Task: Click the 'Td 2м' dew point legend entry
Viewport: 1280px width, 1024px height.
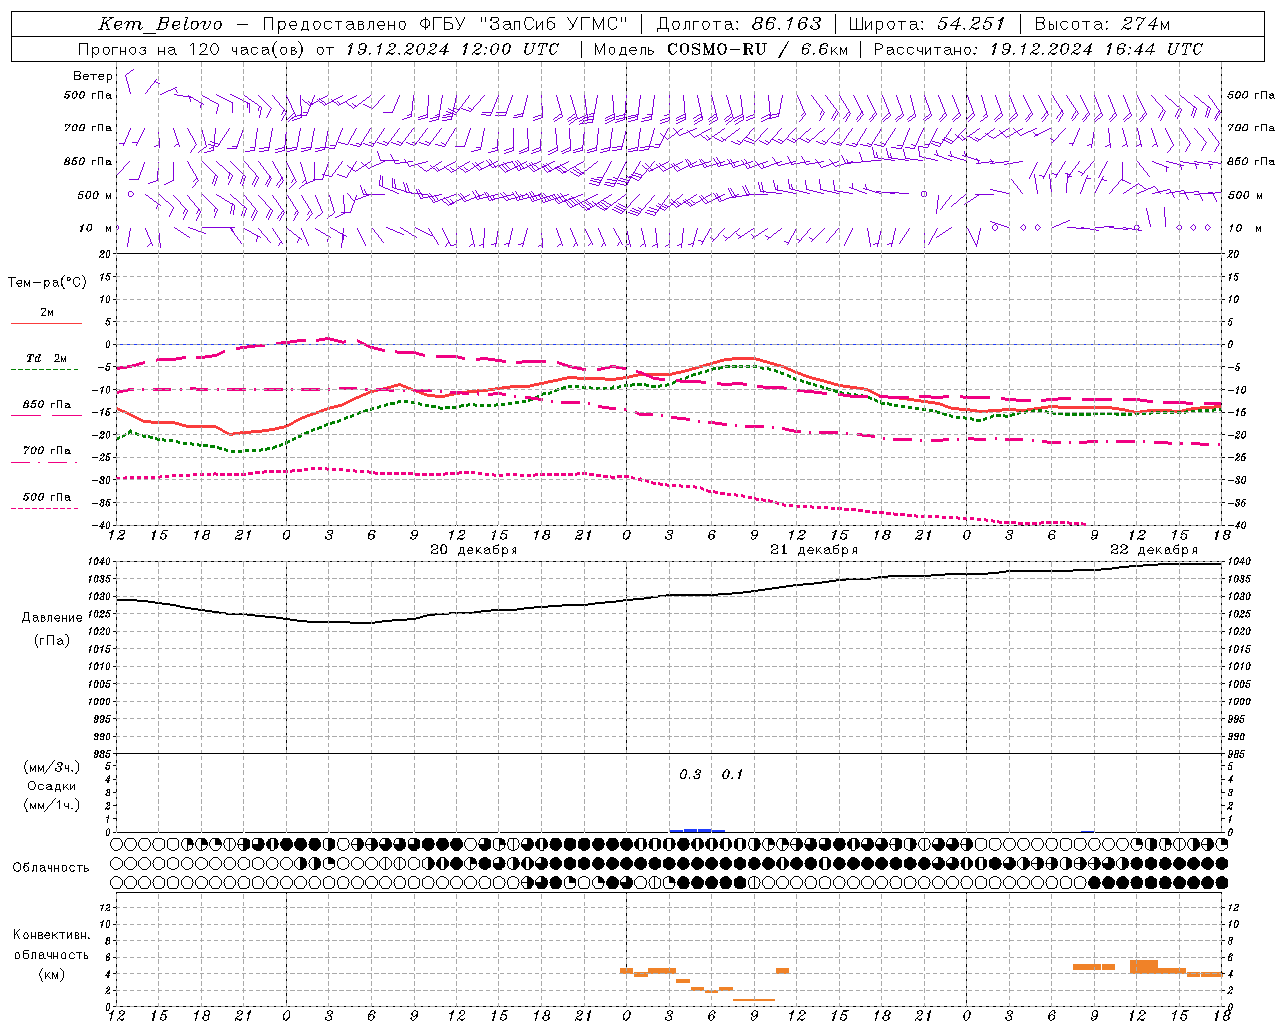Action: tap(47, 358)
